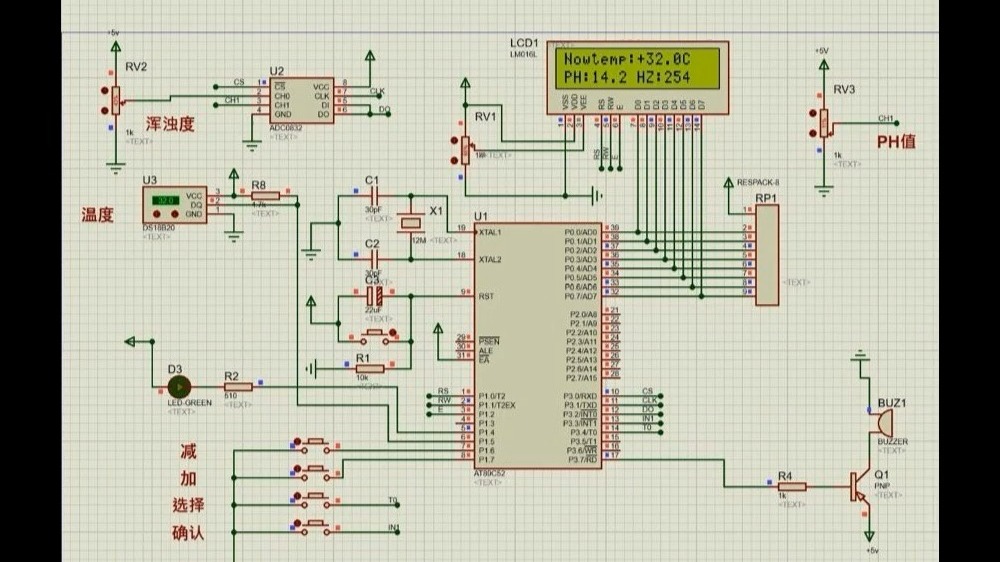Image resolution: width=1000 pixels, height=562 pixels.
Task: Select the RV2 turbidity potentiometer
Action: 115,101
